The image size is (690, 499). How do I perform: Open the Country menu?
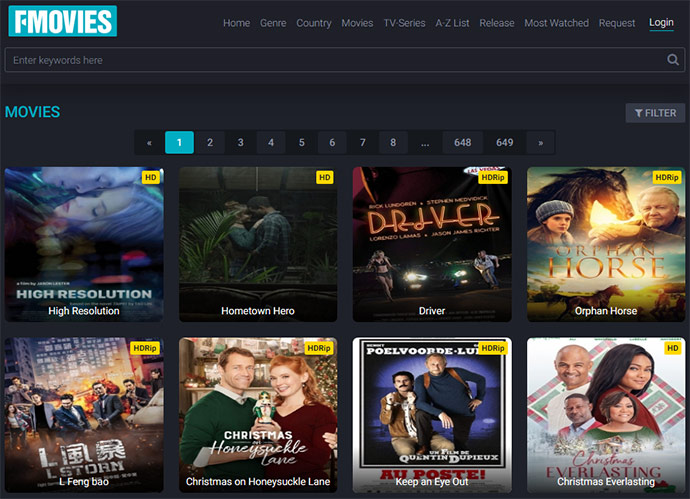click(x=314, y=23)
